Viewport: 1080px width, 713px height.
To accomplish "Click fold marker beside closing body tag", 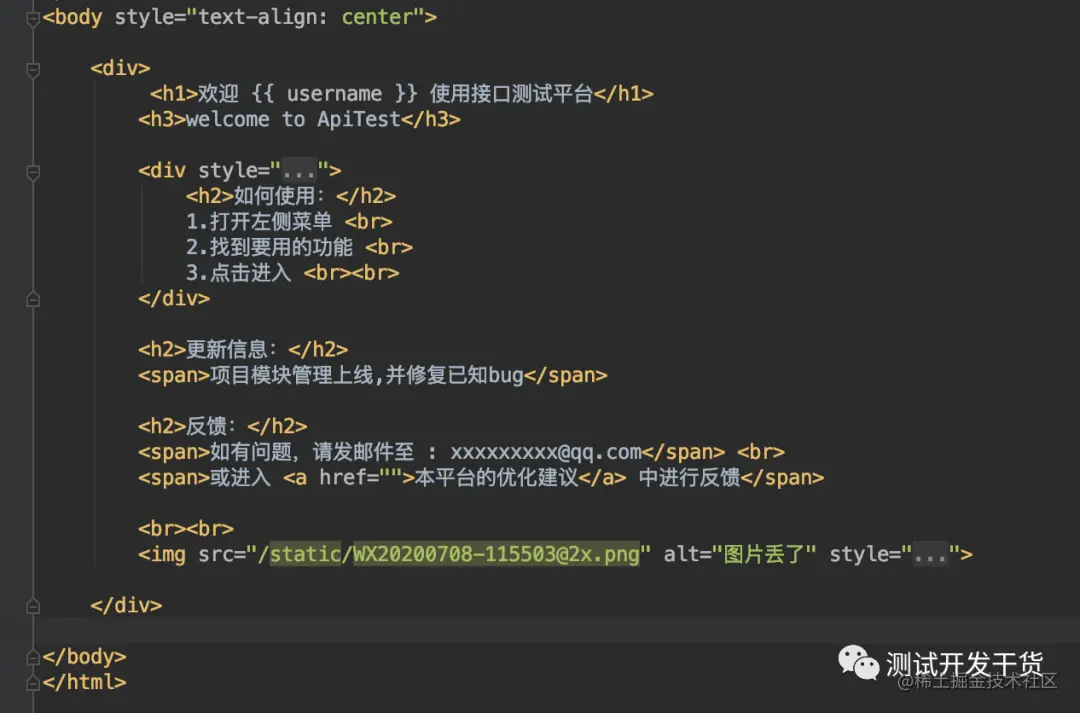I will (x=32, y=657).
